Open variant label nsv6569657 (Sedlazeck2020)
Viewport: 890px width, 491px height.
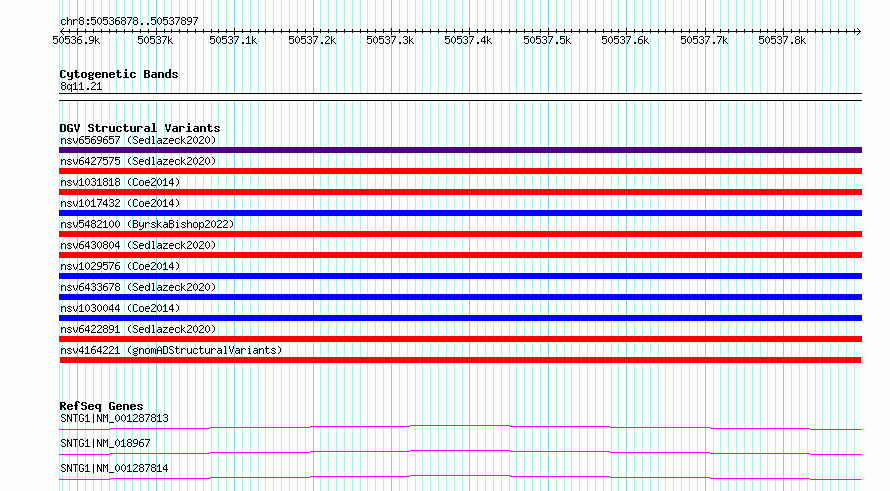tap(138, 140)
